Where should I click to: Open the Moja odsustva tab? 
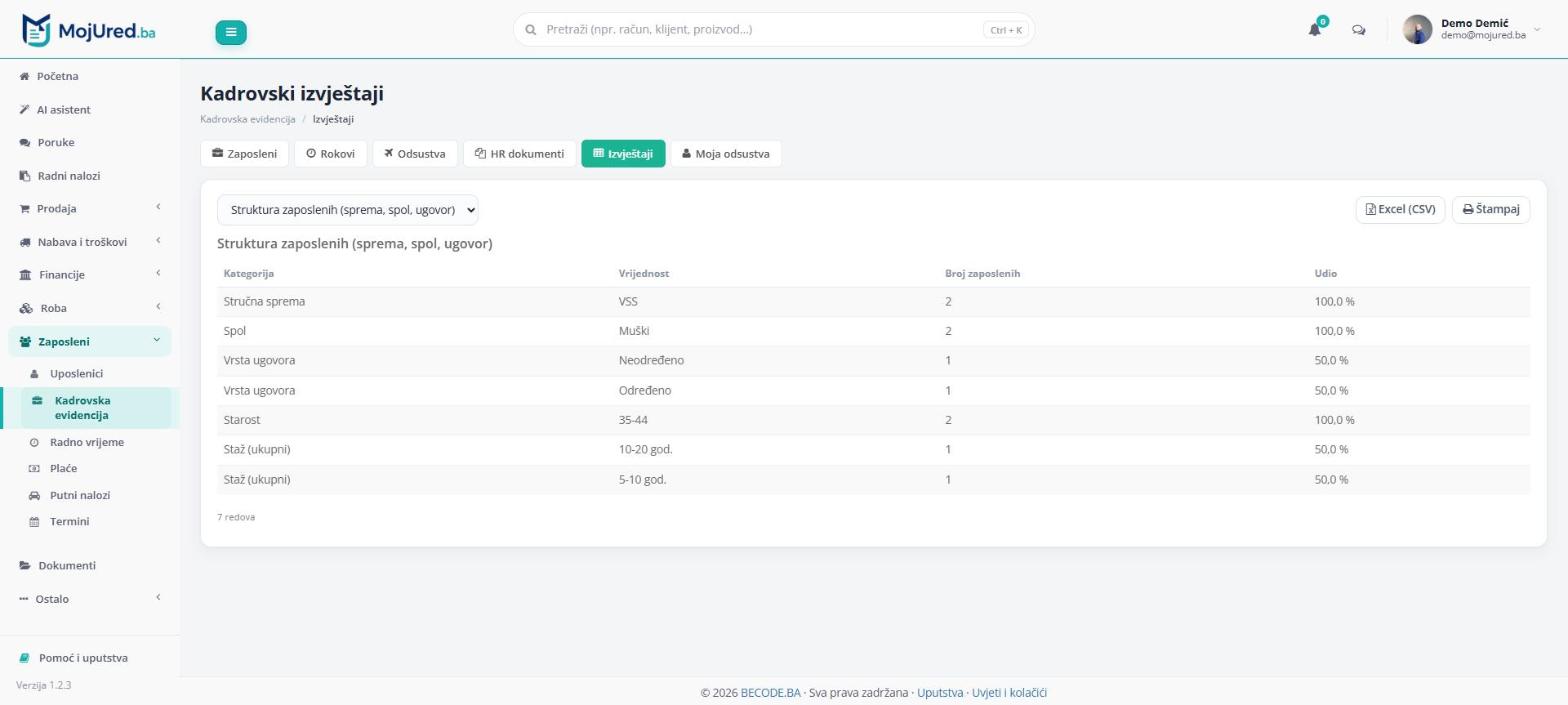click(726, 154)
